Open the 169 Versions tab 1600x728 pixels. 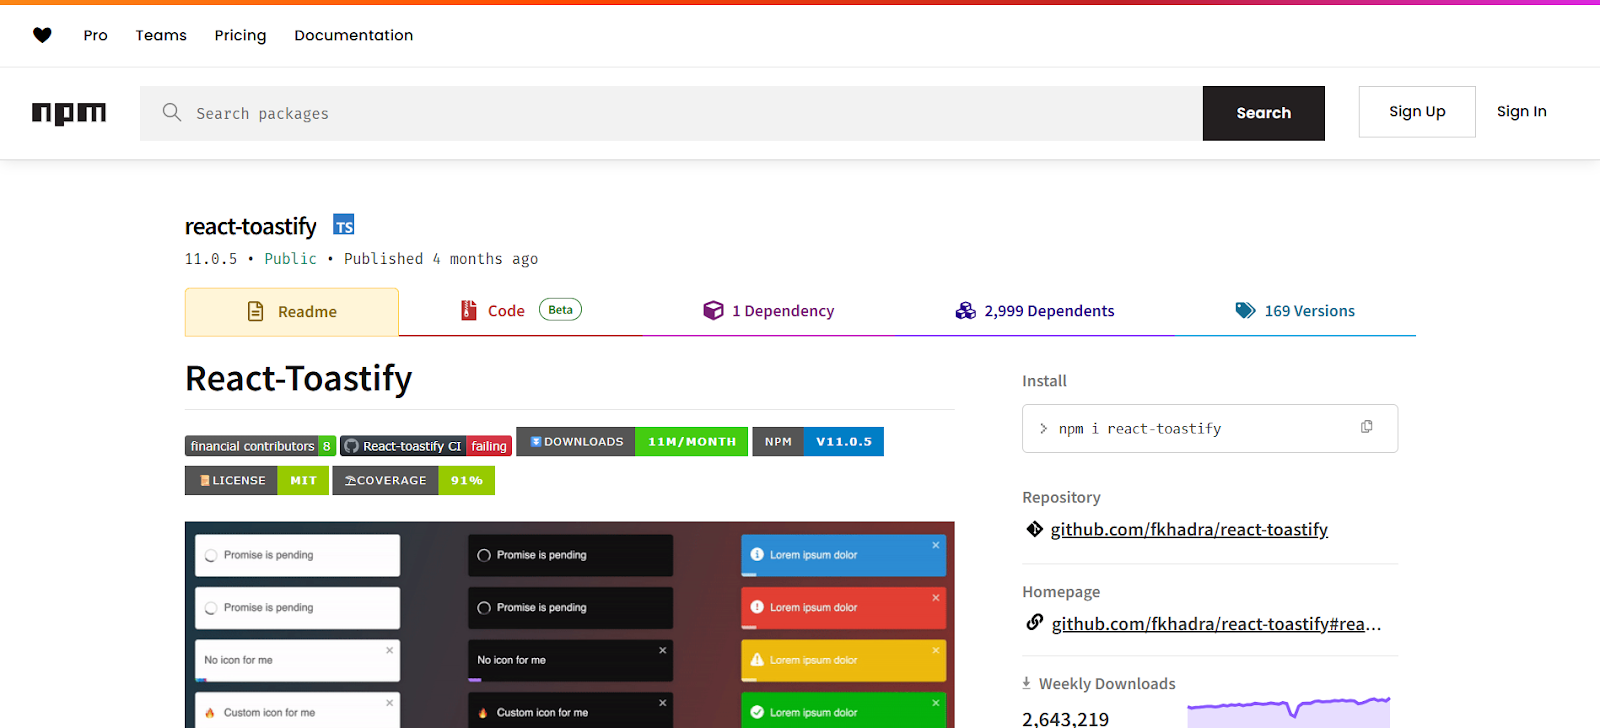pos(1295,311)
